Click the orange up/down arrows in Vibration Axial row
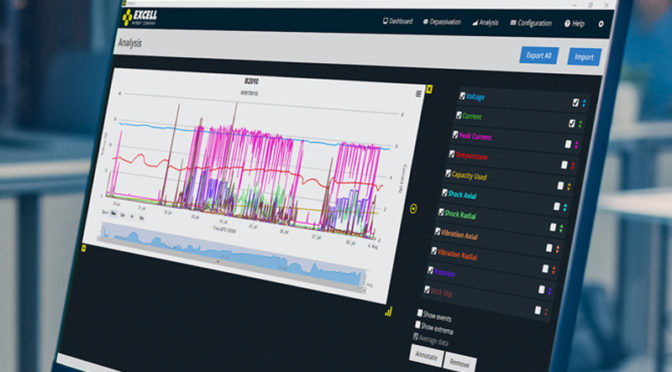 coord(558,249)
